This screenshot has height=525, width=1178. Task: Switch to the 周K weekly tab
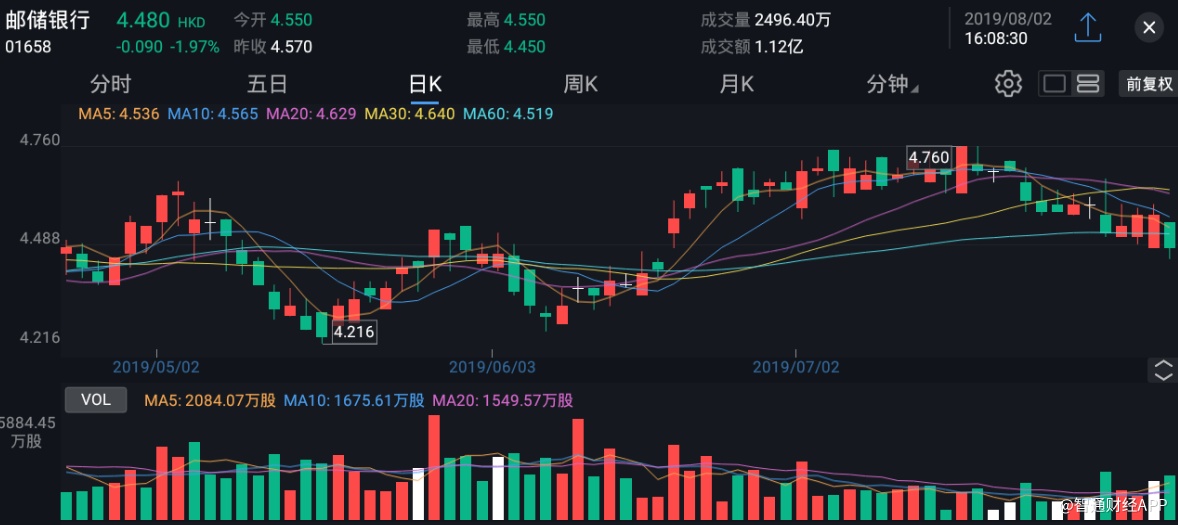tap(580, 84)
